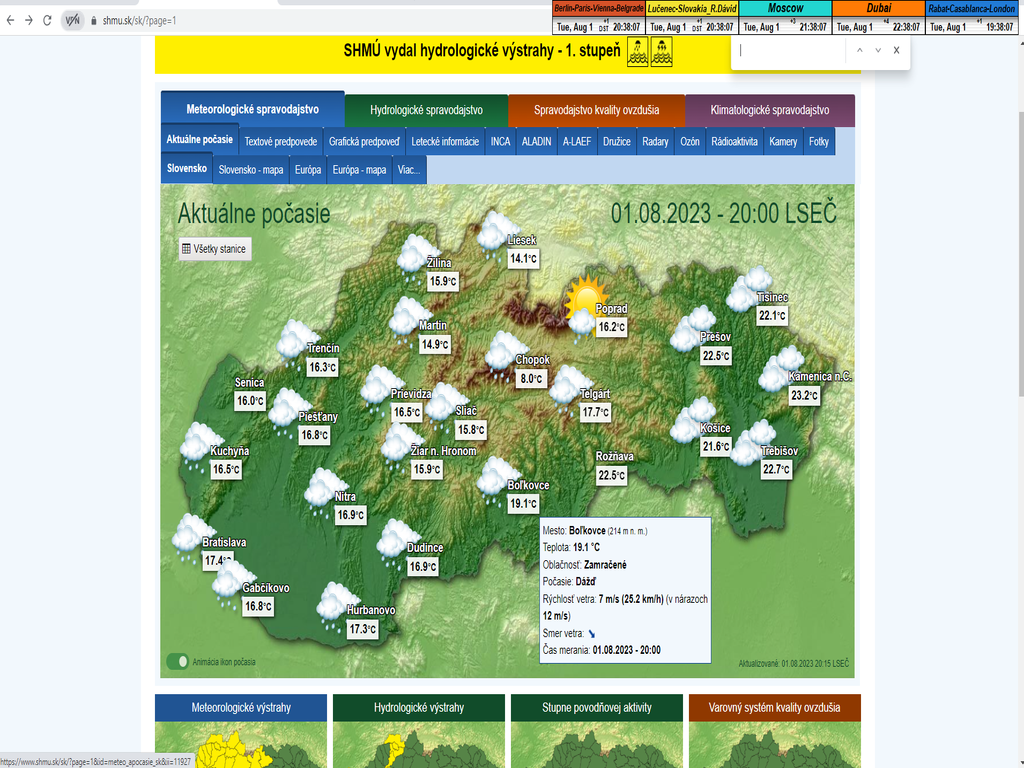Open the Hydrologické spravodajstvo tab
This screenshot has width=1024, height=768.
pos(426,110)
